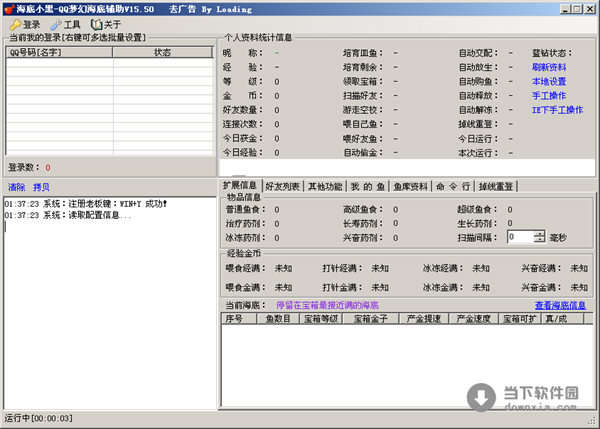Click the 扫描间隔 interval input field
This screenshot has height=429, width=600.
[520, 238]
